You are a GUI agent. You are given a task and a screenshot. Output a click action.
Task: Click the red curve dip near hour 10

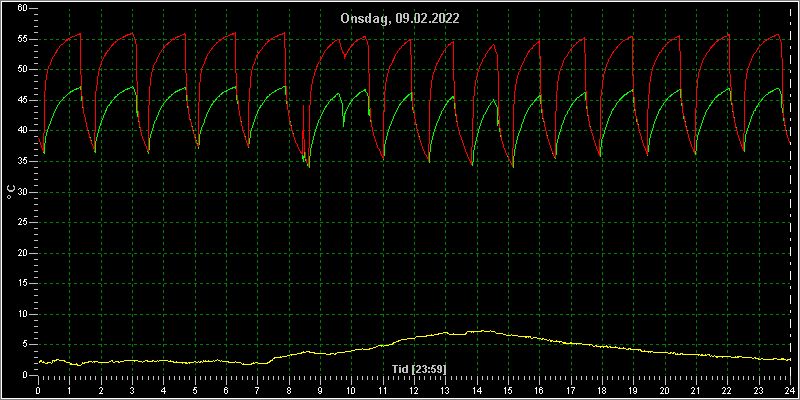[x=344, y=57]
